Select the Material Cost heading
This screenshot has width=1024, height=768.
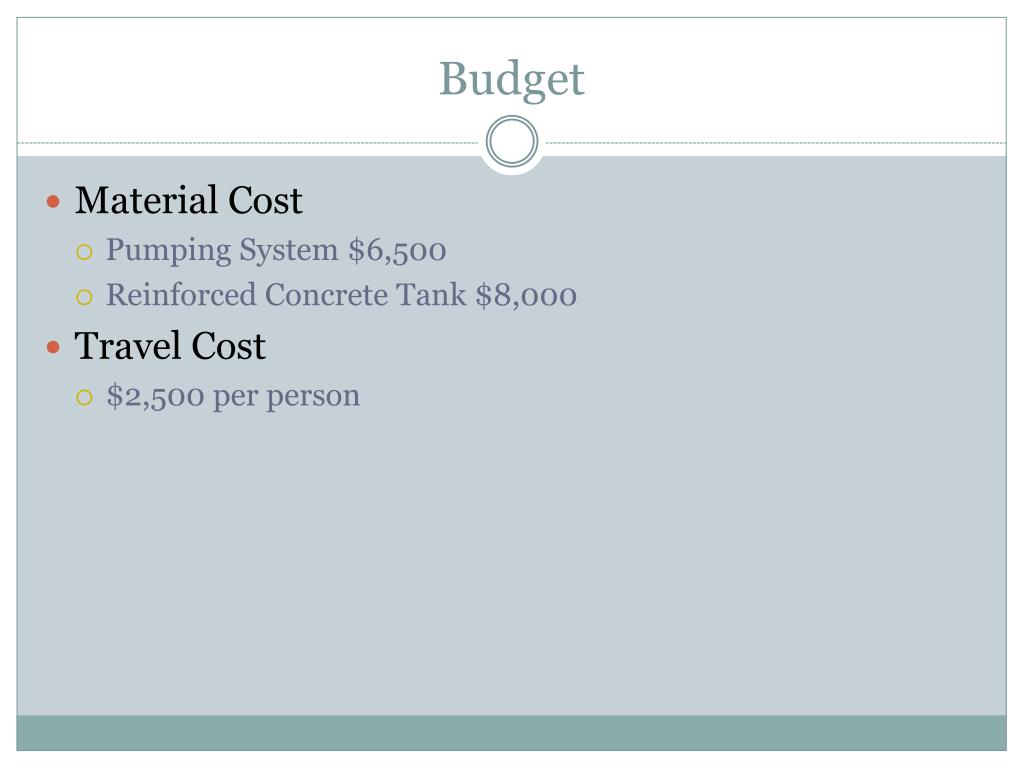pos(188,201)
